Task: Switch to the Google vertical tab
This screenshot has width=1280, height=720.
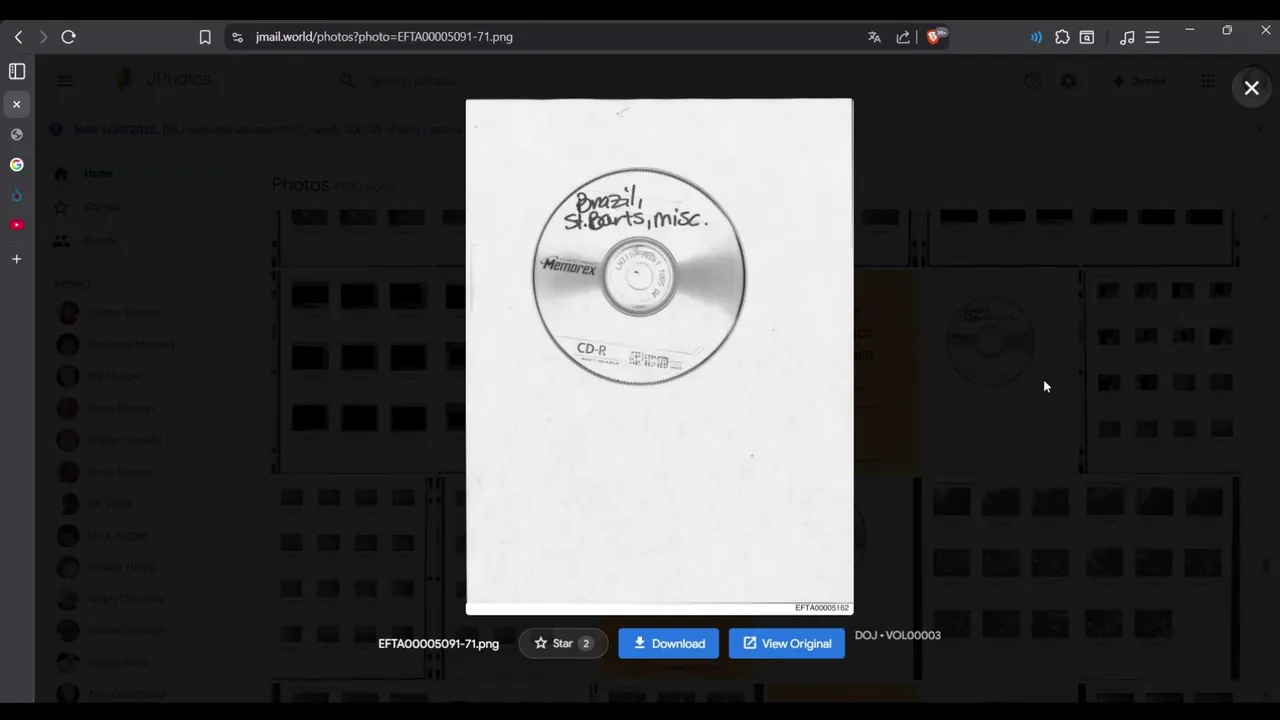Action: 17,164
